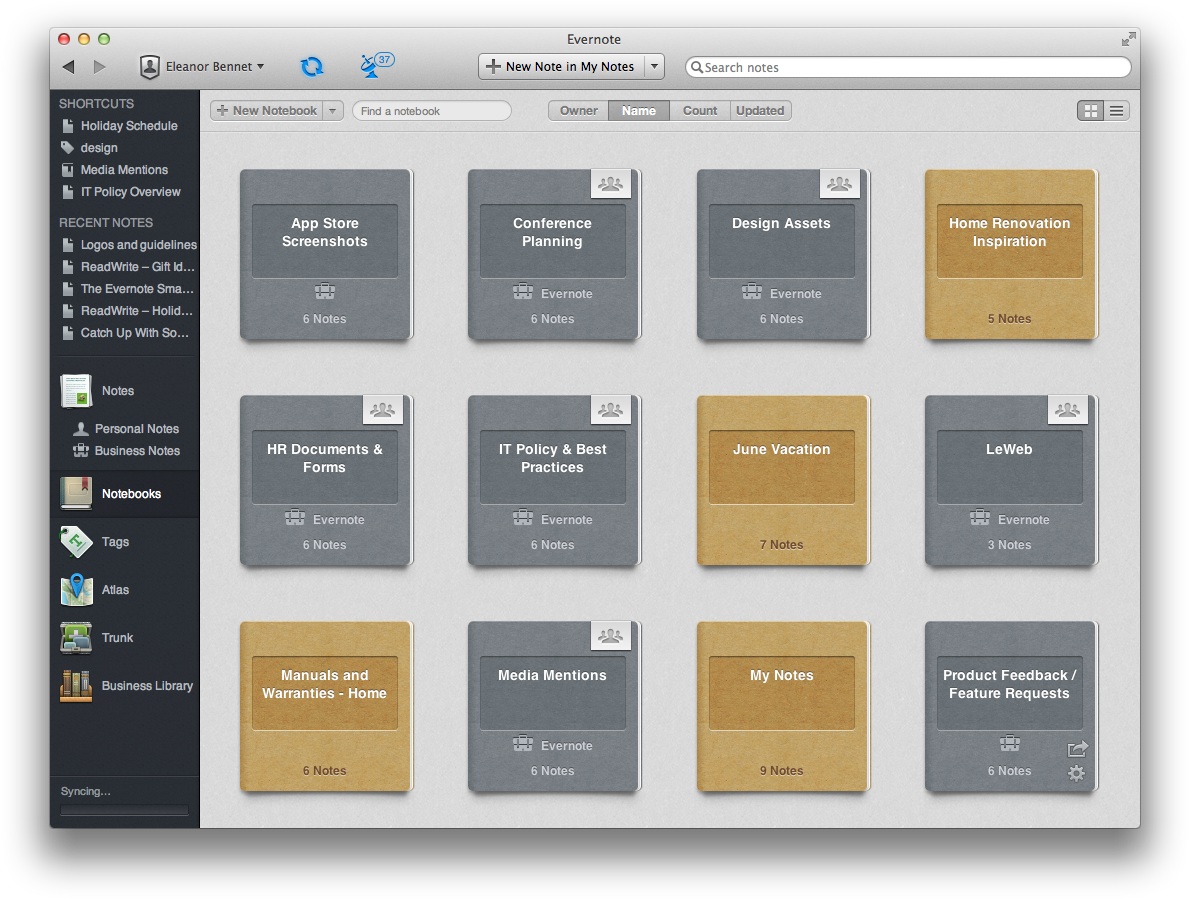Screen dimensions: 1189x899
Task: Click the sync icon in toolbar
Action: click(x=312, y=67)
